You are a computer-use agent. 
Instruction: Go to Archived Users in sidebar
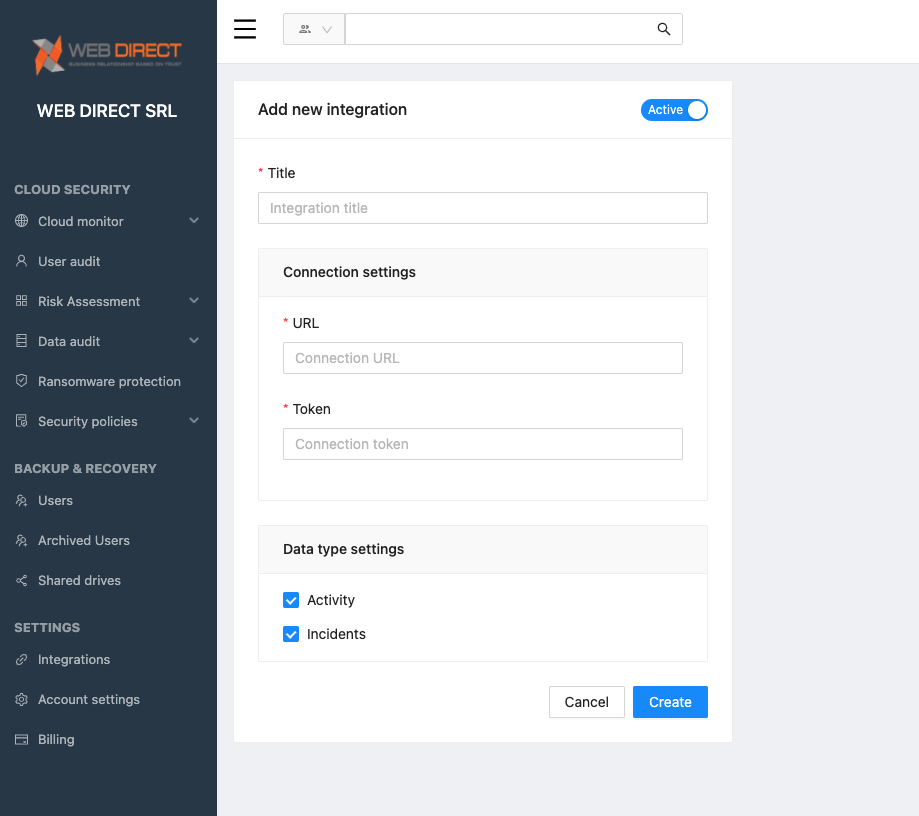pos(84,540)
